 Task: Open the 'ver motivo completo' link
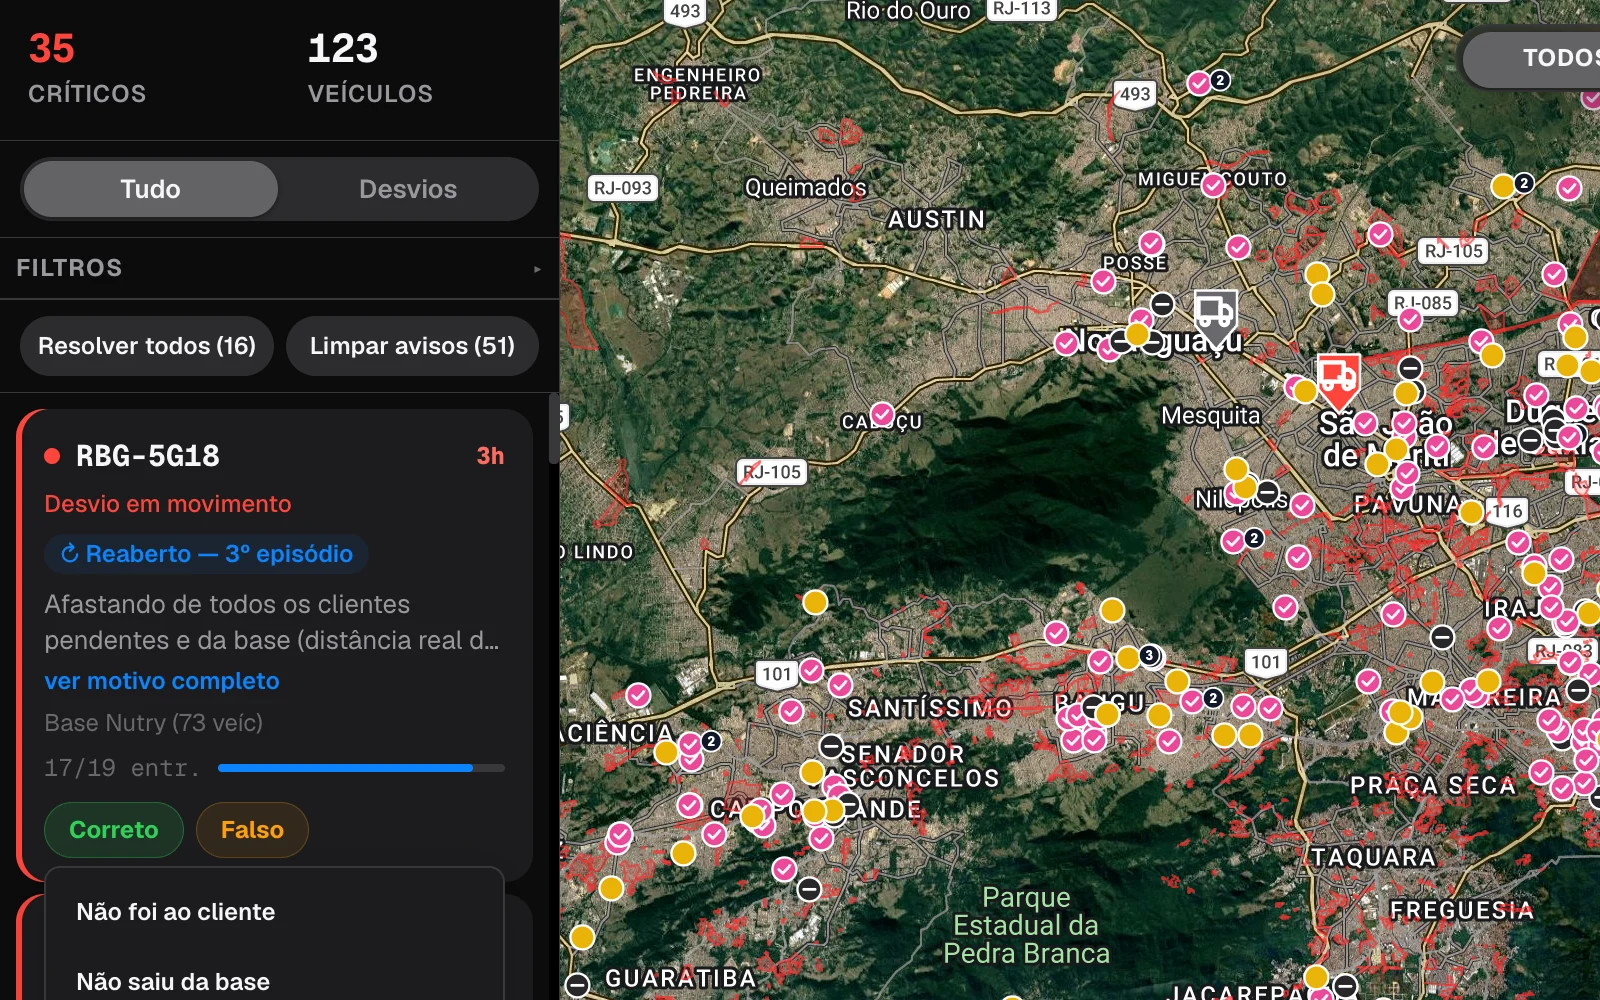click(162, 681)
